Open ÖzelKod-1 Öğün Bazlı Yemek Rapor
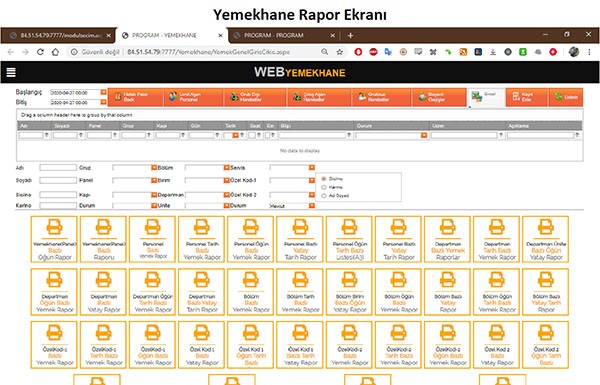 point(152,345)
